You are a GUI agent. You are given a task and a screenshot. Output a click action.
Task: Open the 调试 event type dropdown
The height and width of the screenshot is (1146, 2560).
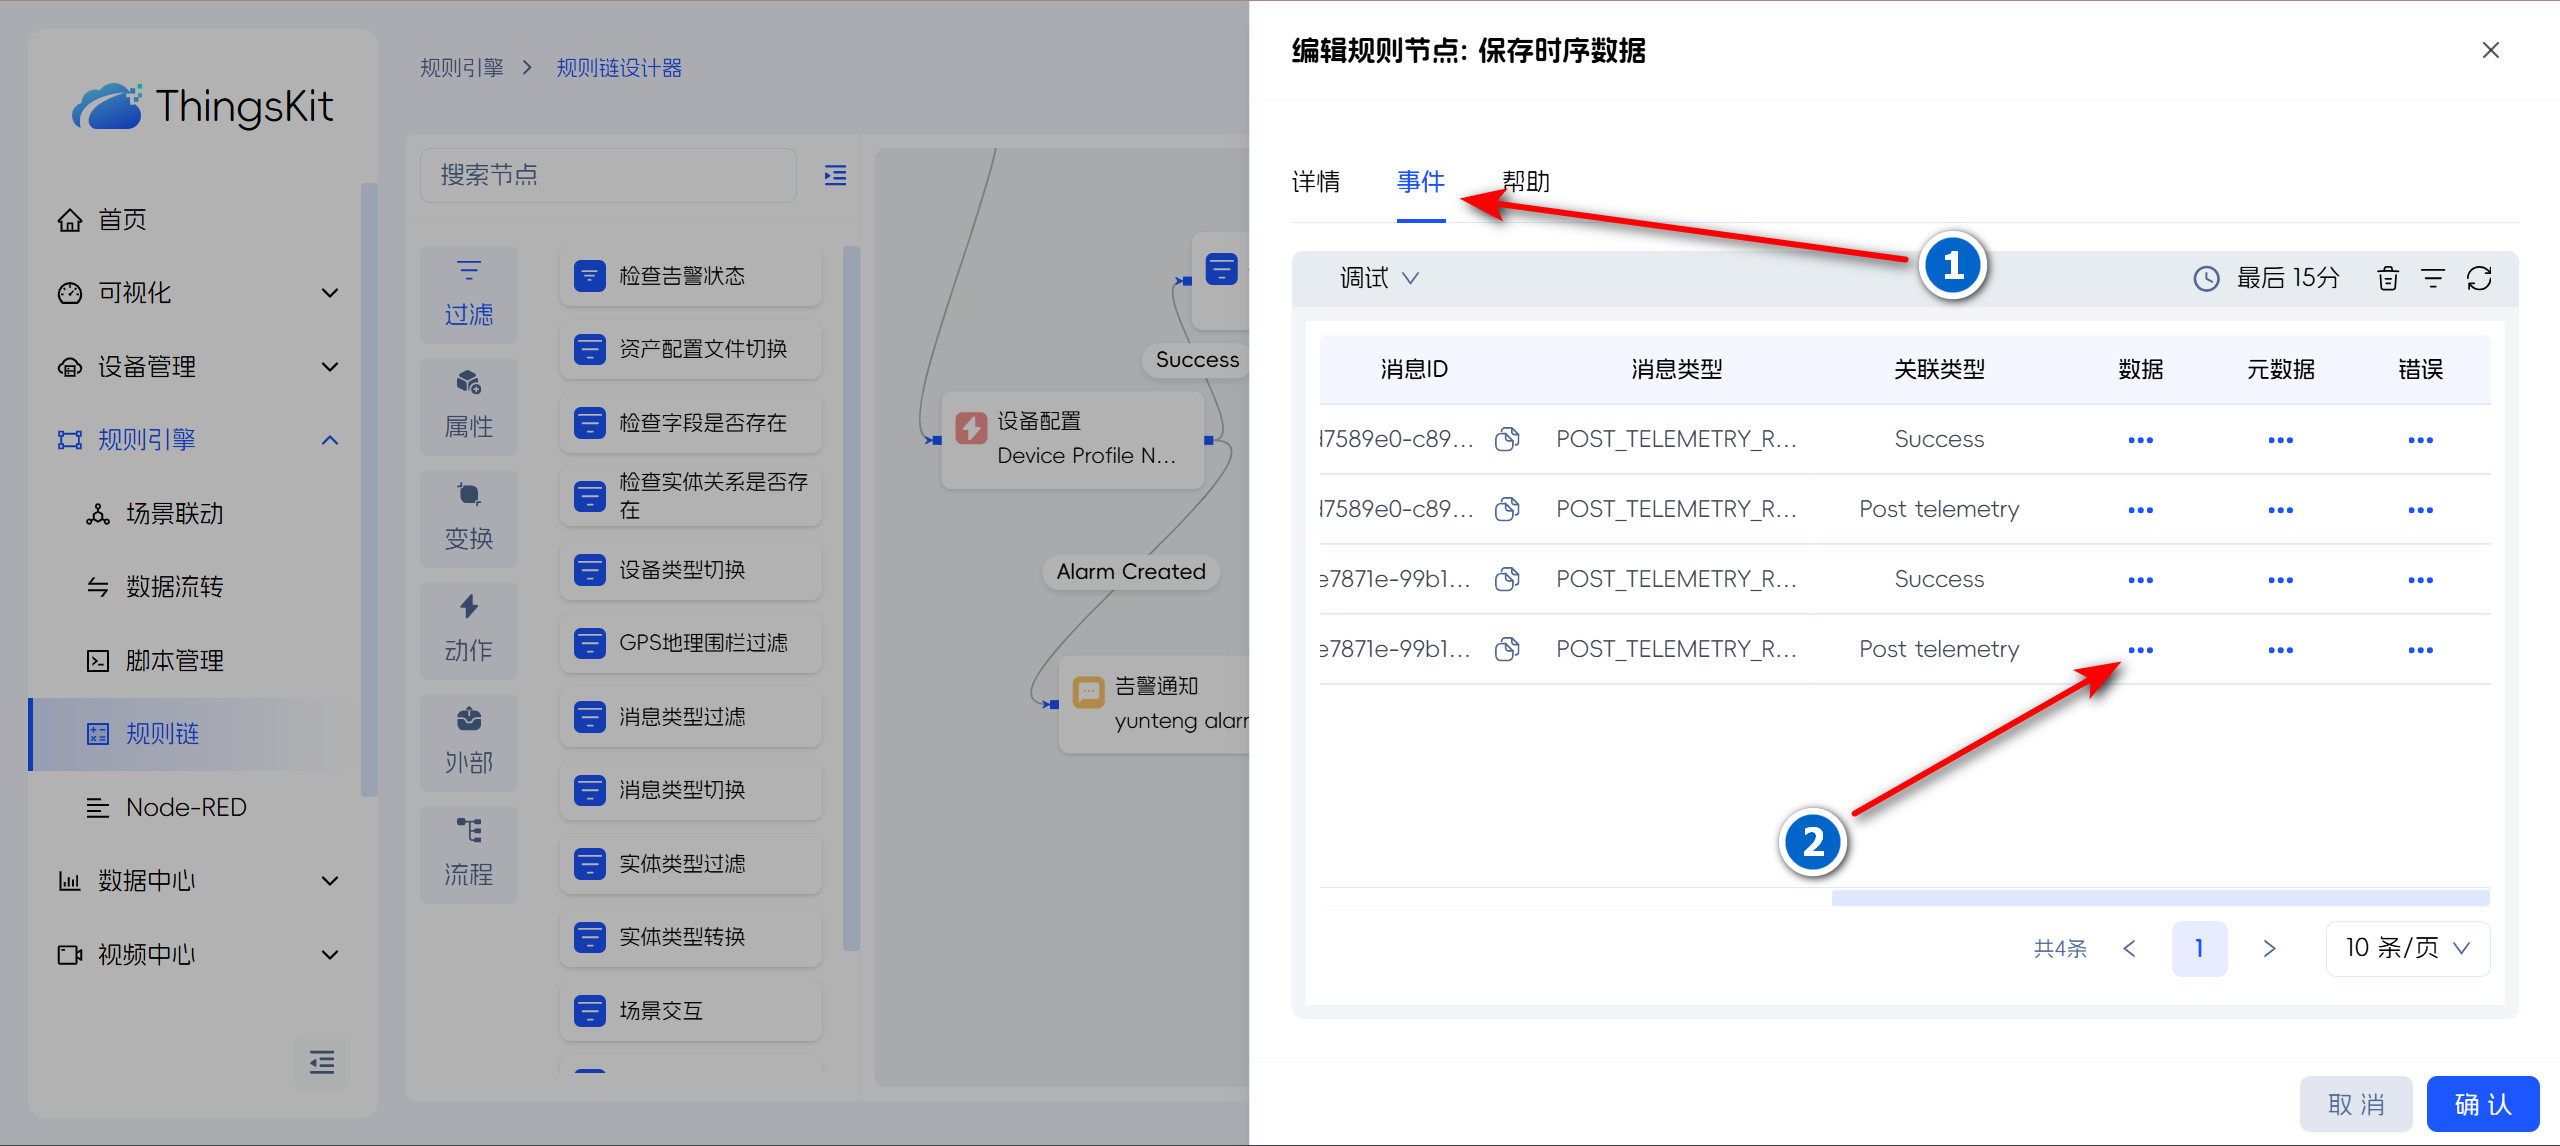(1379, 278)
